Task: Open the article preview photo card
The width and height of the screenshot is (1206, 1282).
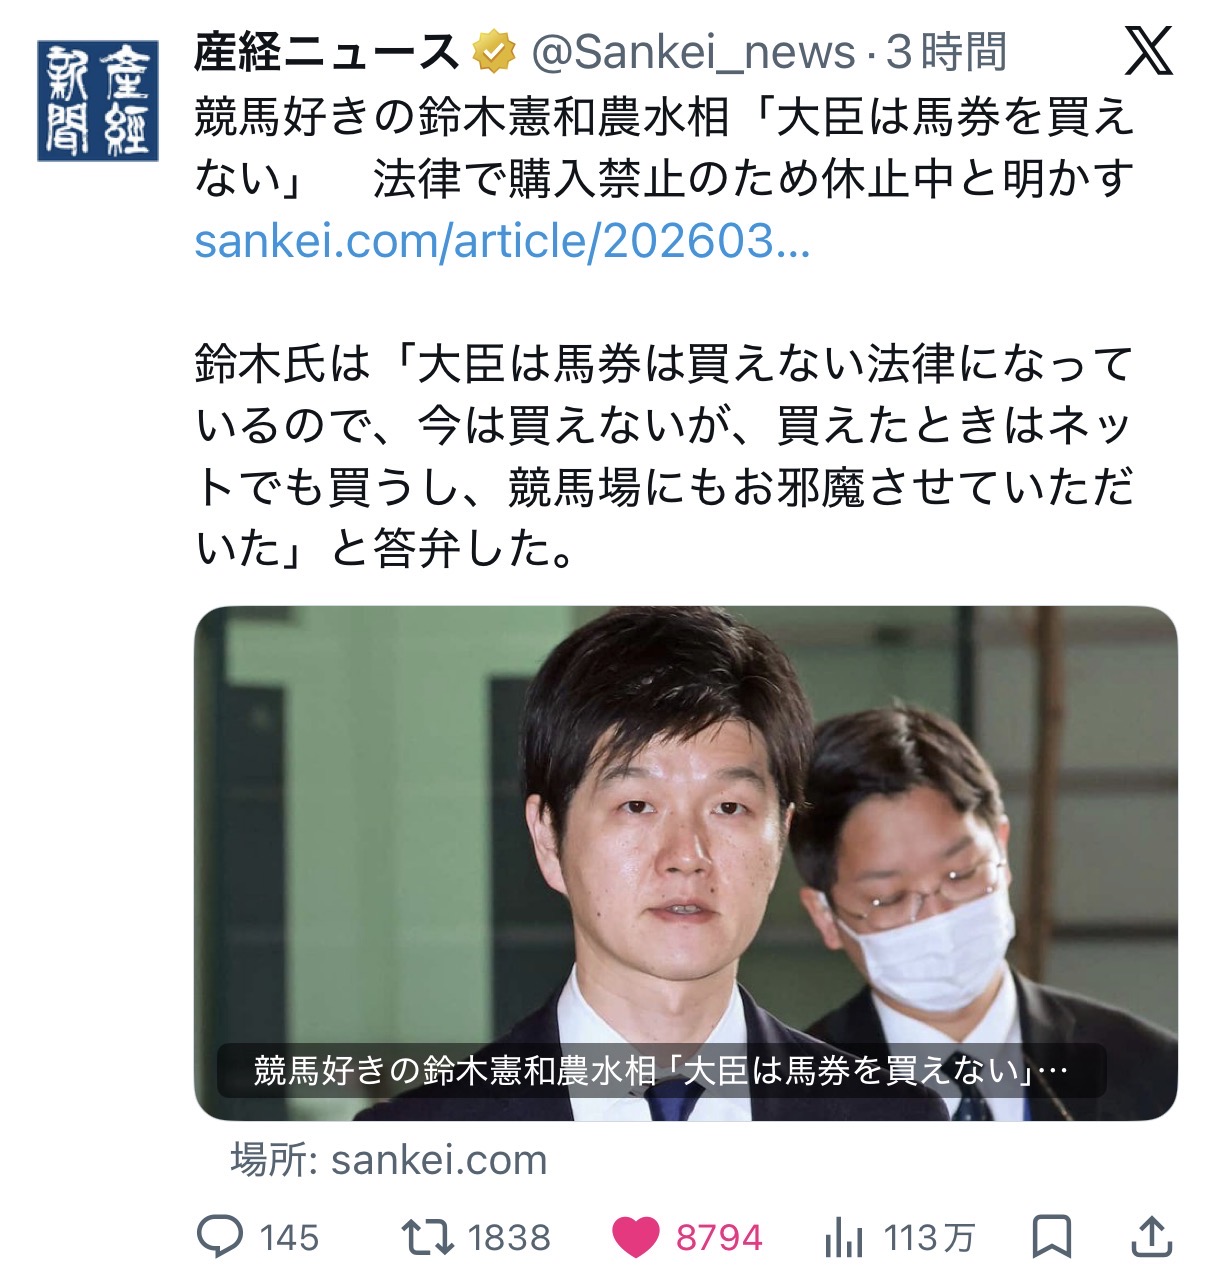Action: click(x=686, y=863)
